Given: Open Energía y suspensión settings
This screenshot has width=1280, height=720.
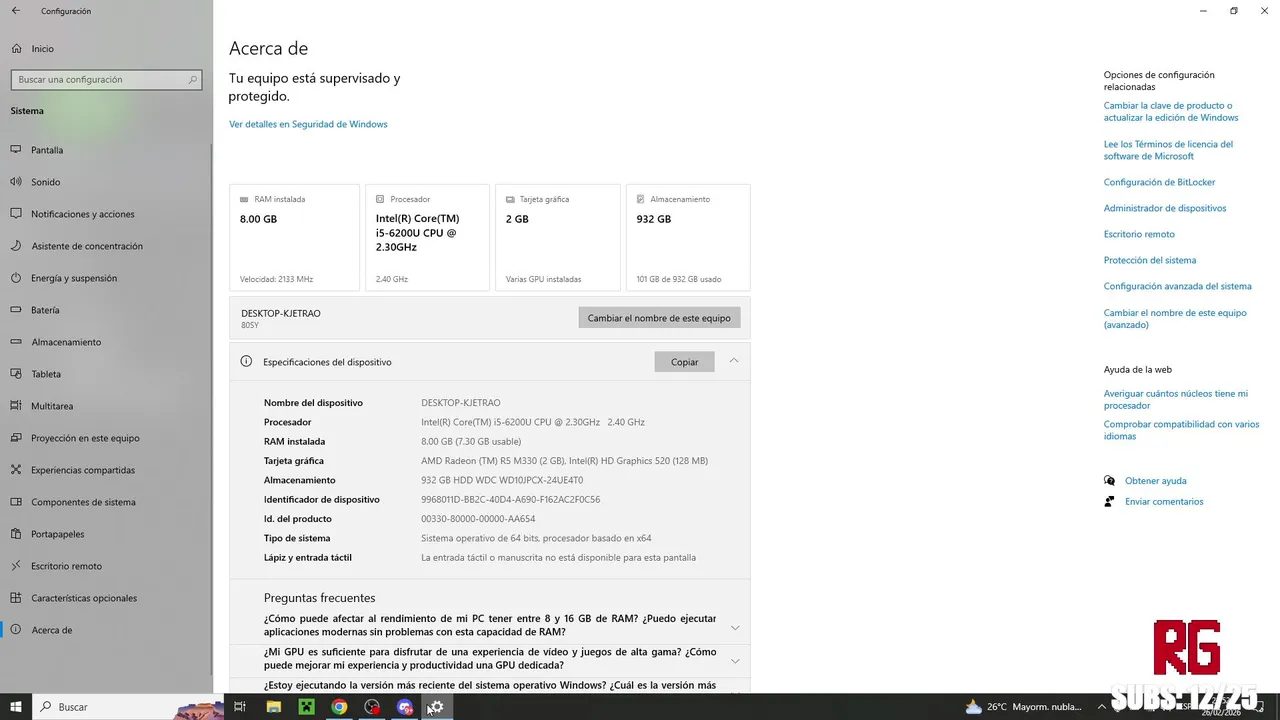Looking at the screenshot, I should (x=74, y=278).
